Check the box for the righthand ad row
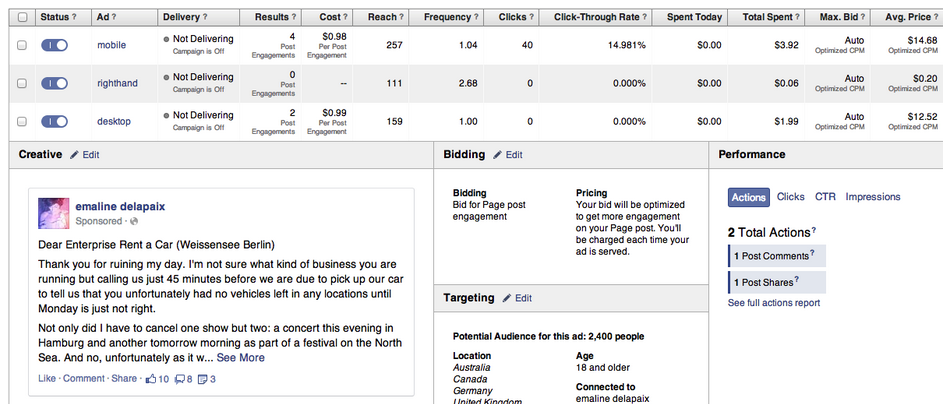Image resolution: width=949 pixels, height=405 pixels. click(x=22, y=84)
